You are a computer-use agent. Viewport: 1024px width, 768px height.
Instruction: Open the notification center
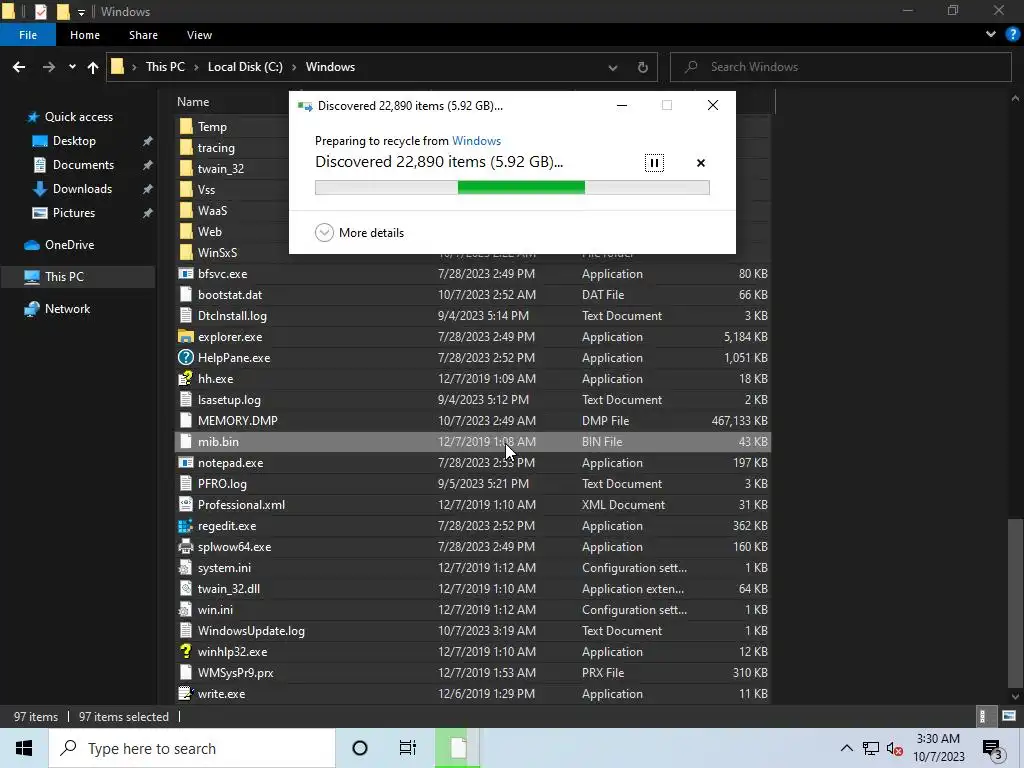993,749
